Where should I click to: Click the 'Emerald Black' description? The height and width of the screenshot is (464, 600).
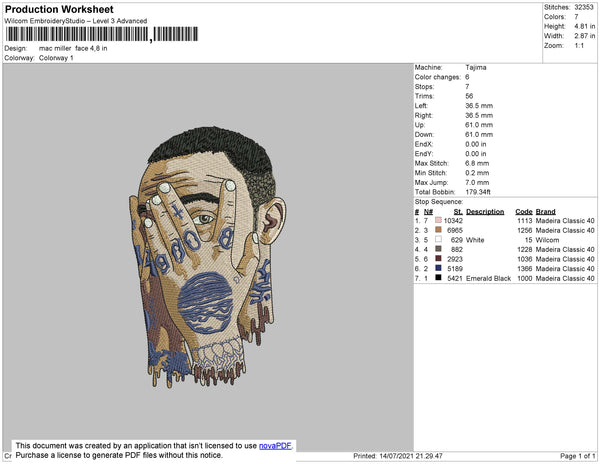pyautogui.click(x=489, y=278)
